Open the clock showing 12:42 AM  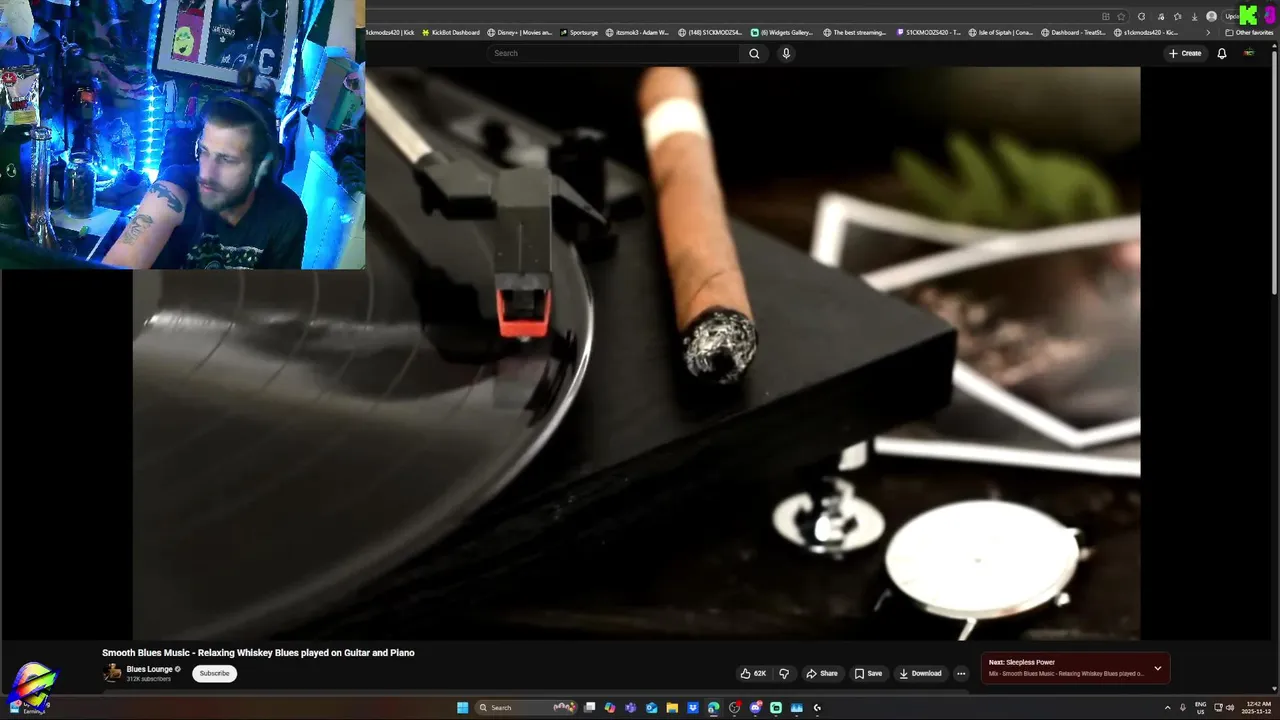pyautogui.click(x=1258, y=708)
